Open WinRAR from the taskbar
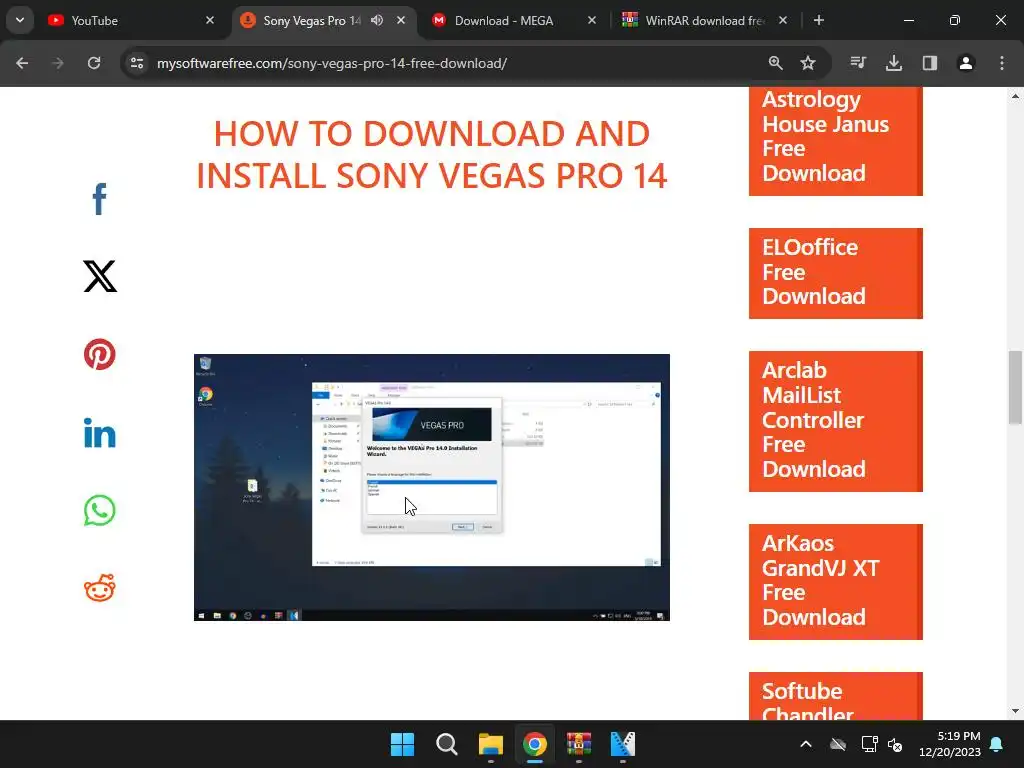Image resolution: width=1024 pixels, height=768 pixels. (x=579, y=744)
